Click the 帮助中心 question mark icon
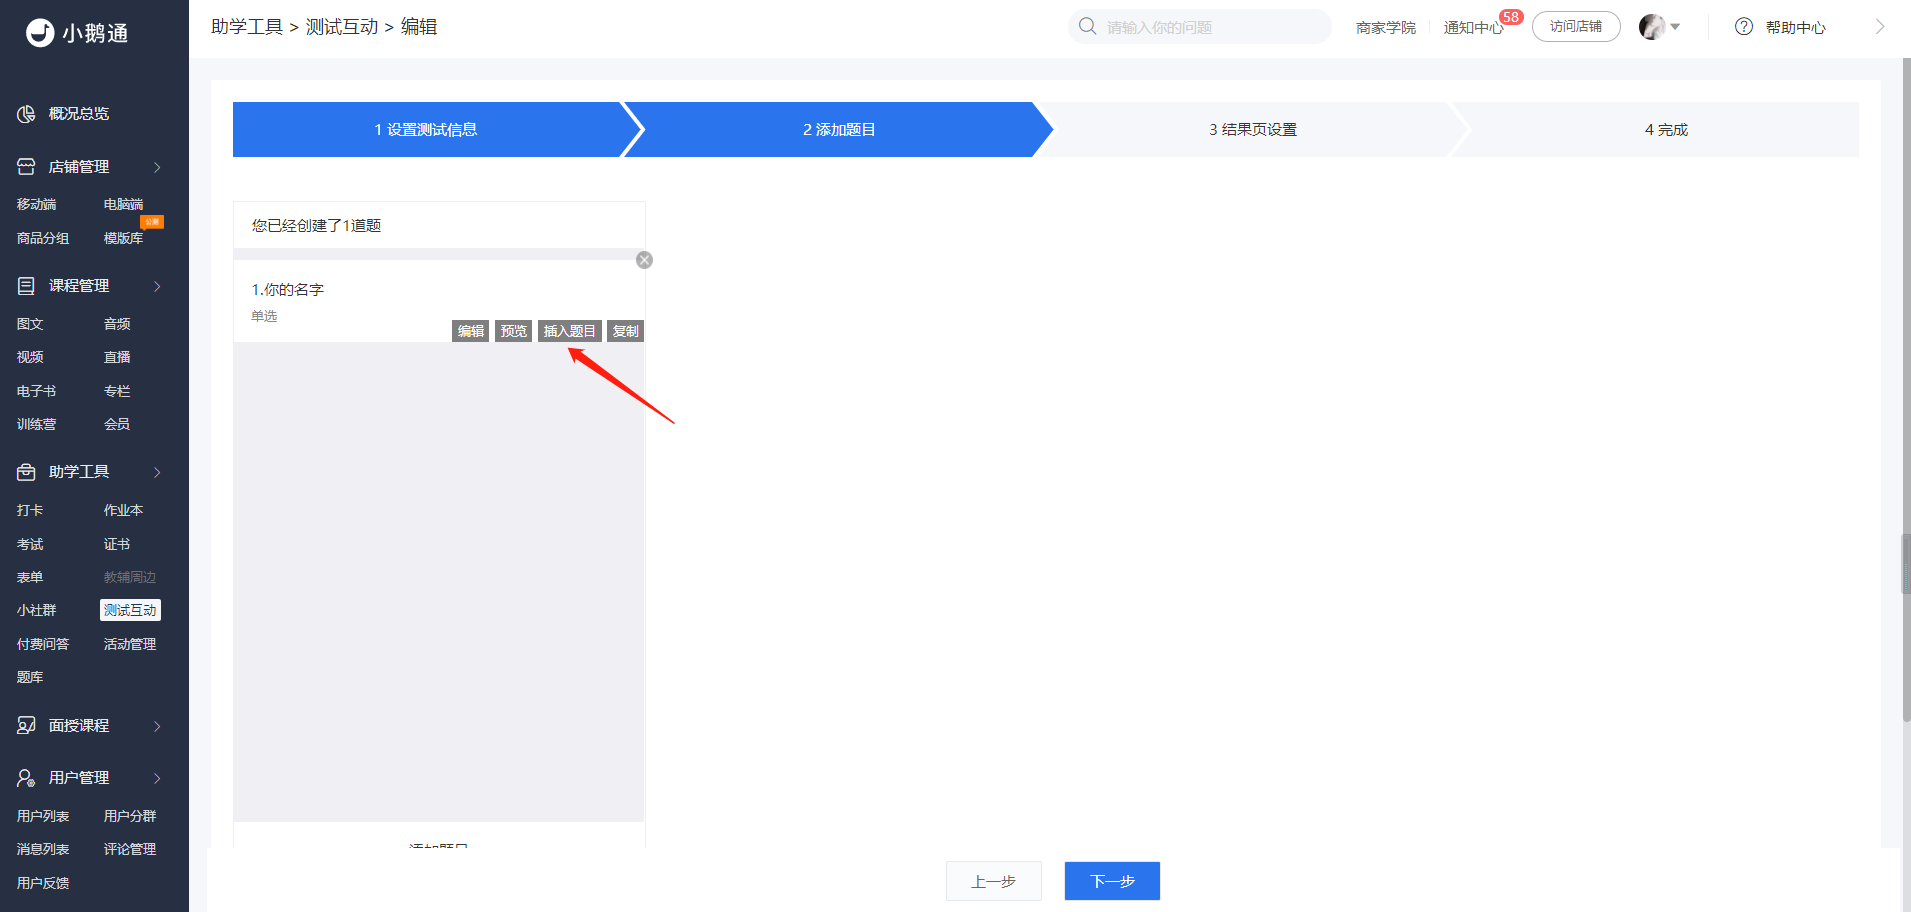The image size is (1911, 912). click(x=1744, y=27)
